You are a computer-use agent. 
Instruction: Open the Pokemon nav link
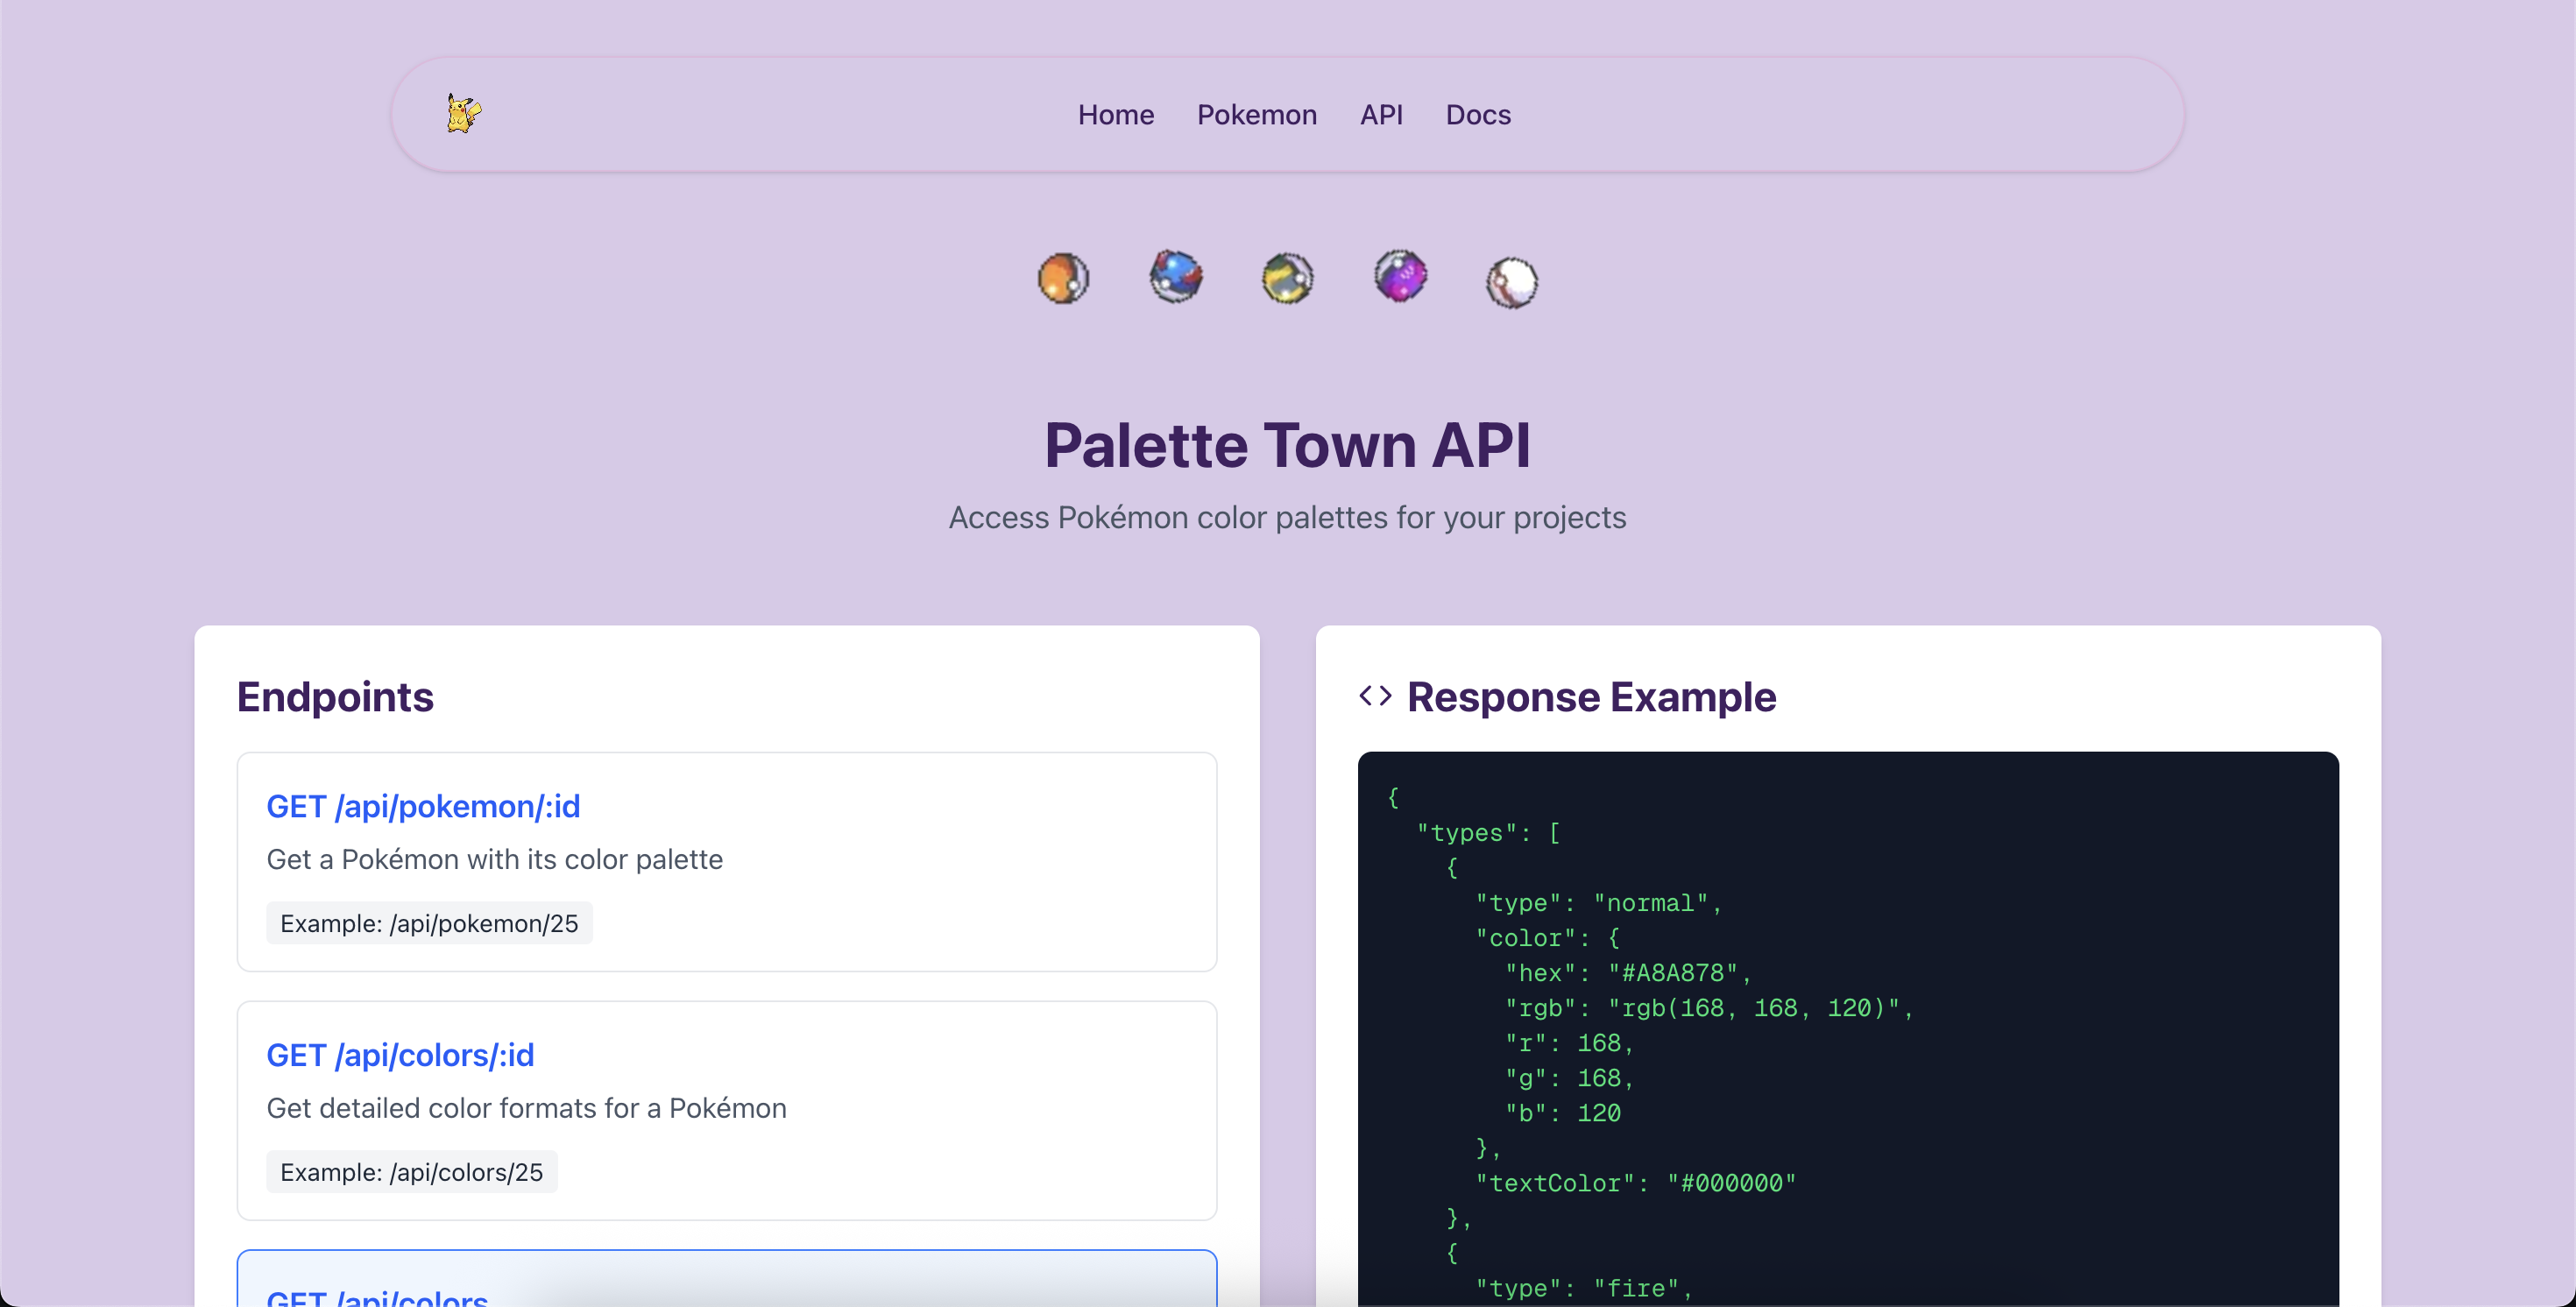(1257, 115)
